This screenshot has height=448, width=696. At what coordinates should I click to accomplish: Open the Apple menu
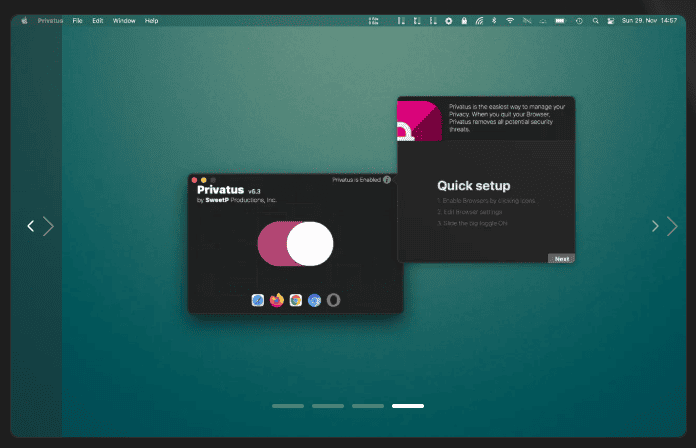24,21
